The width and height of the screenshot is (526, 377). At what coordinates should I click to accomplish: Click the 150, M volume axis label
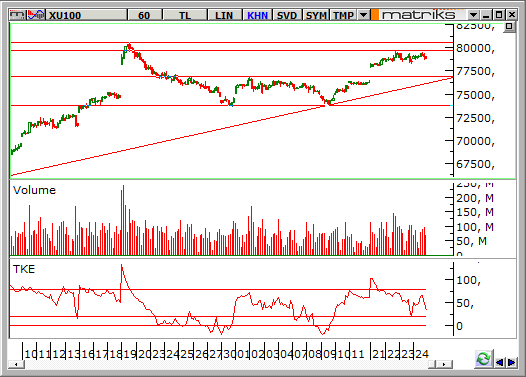(x=475, y=212)
